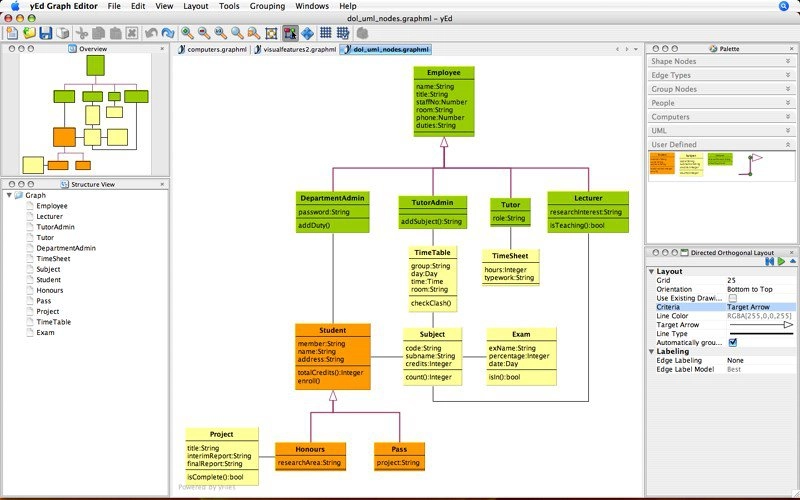Screen dimensions: 800x500
Task: Click the print toolbar icon
Action: [x=62, y=34]
